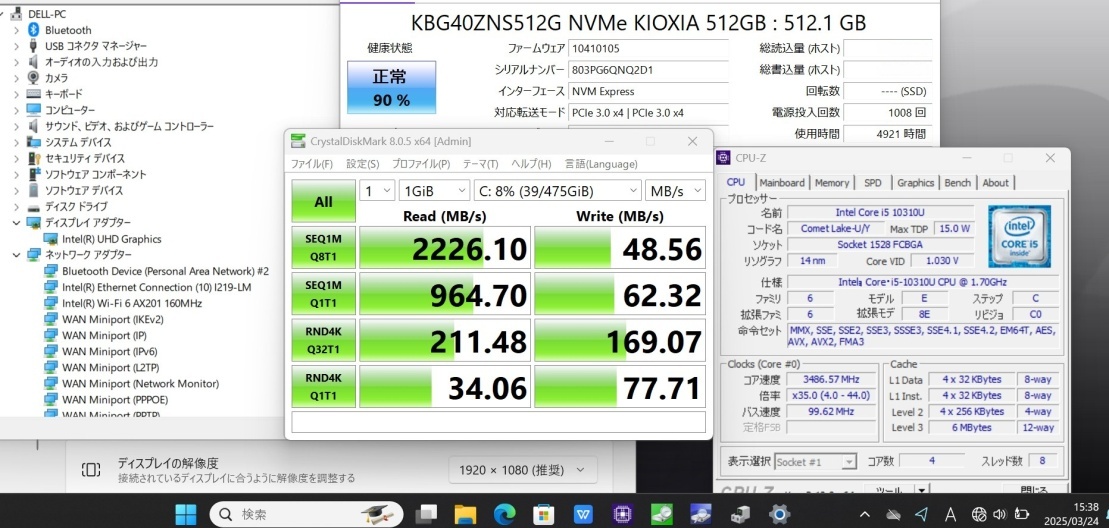Image resolution: width=1109 pixels, height=528 pixels.
Task: Click the セキュリティ デバイス icon
Action: click(x=33, y=158)
